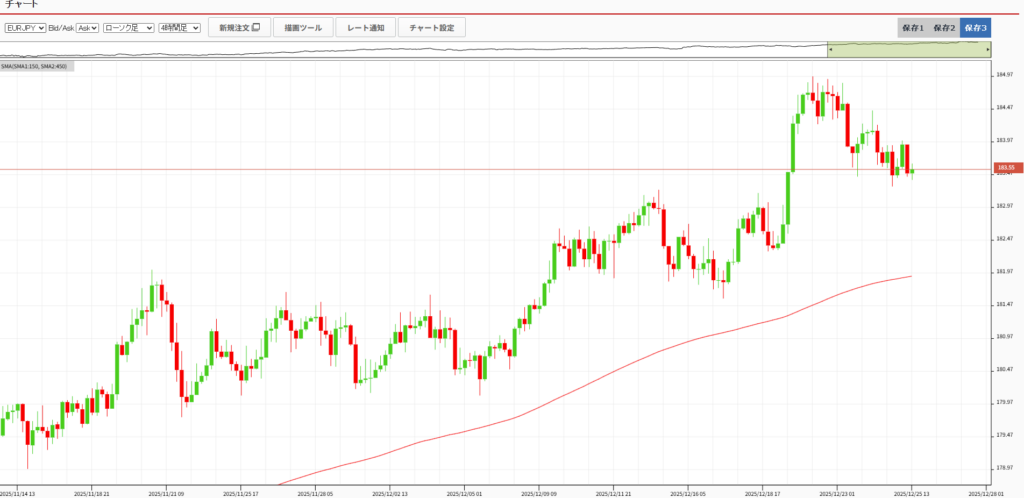This screenshot has width=1024, height=498.
Task: Switch to the 保存2 saved layout tab
Action: (x=944, y=28)
